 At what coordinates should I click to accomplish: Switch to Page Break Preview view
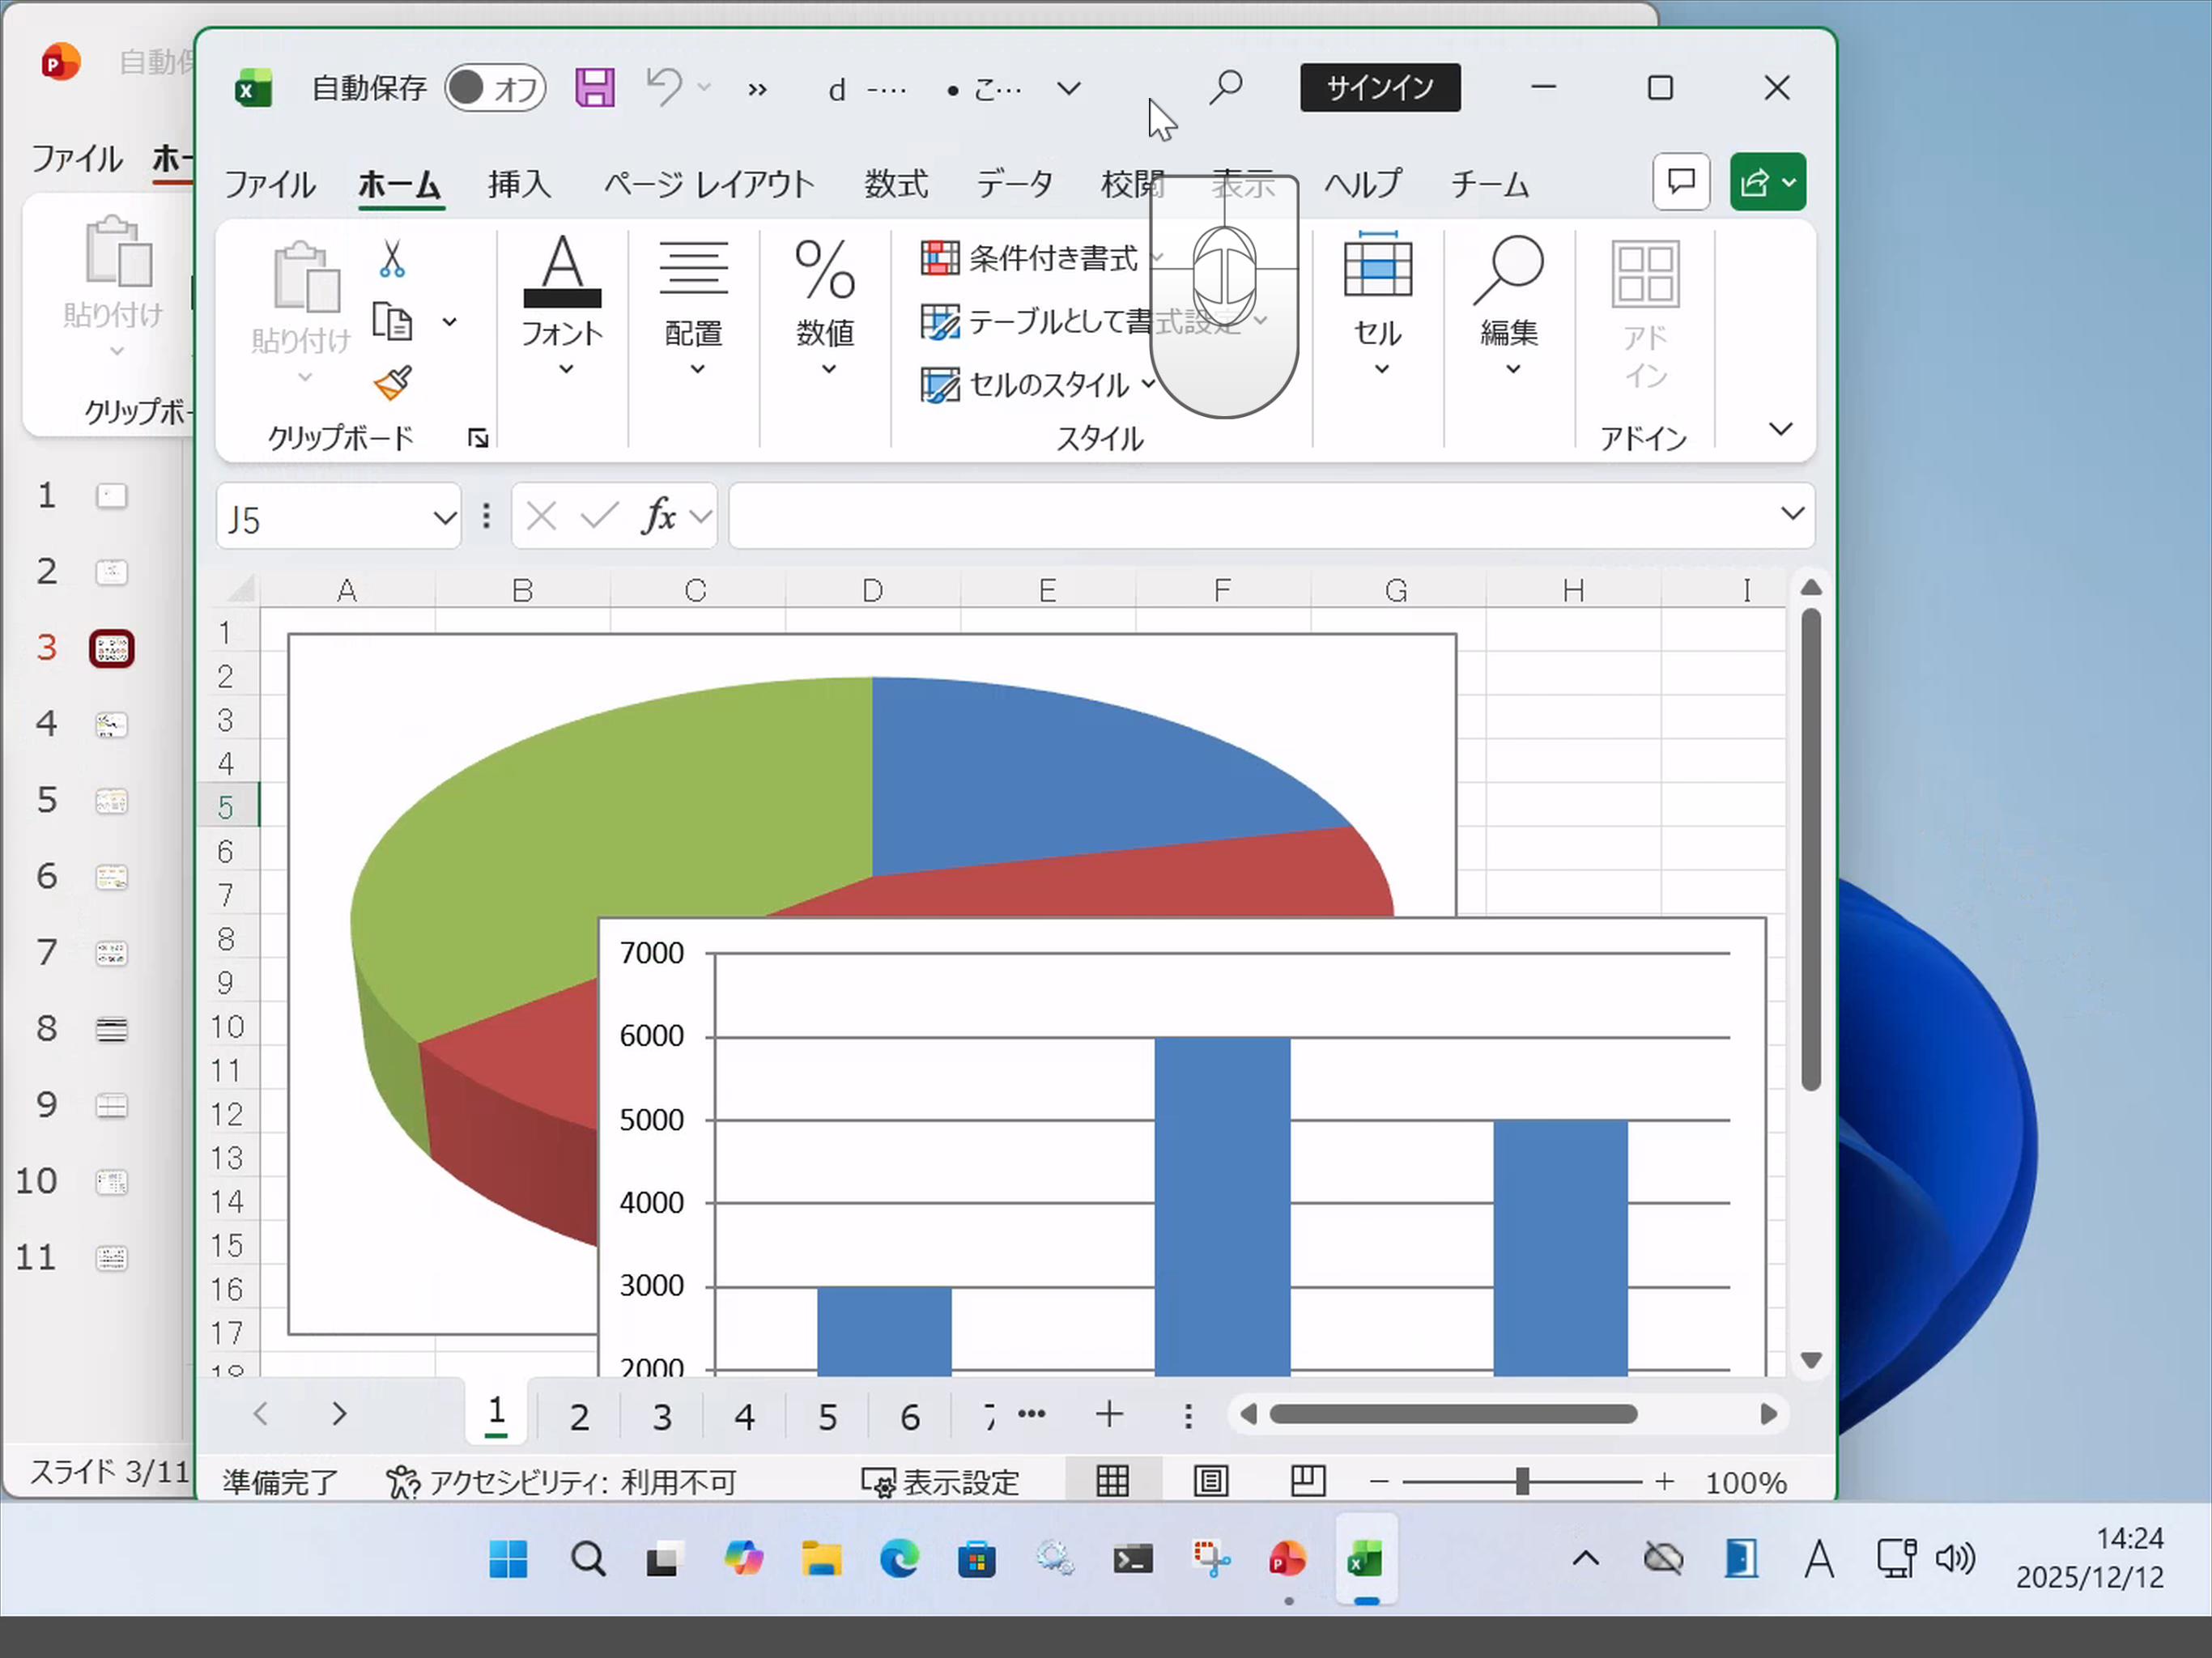point(1306,1481)
